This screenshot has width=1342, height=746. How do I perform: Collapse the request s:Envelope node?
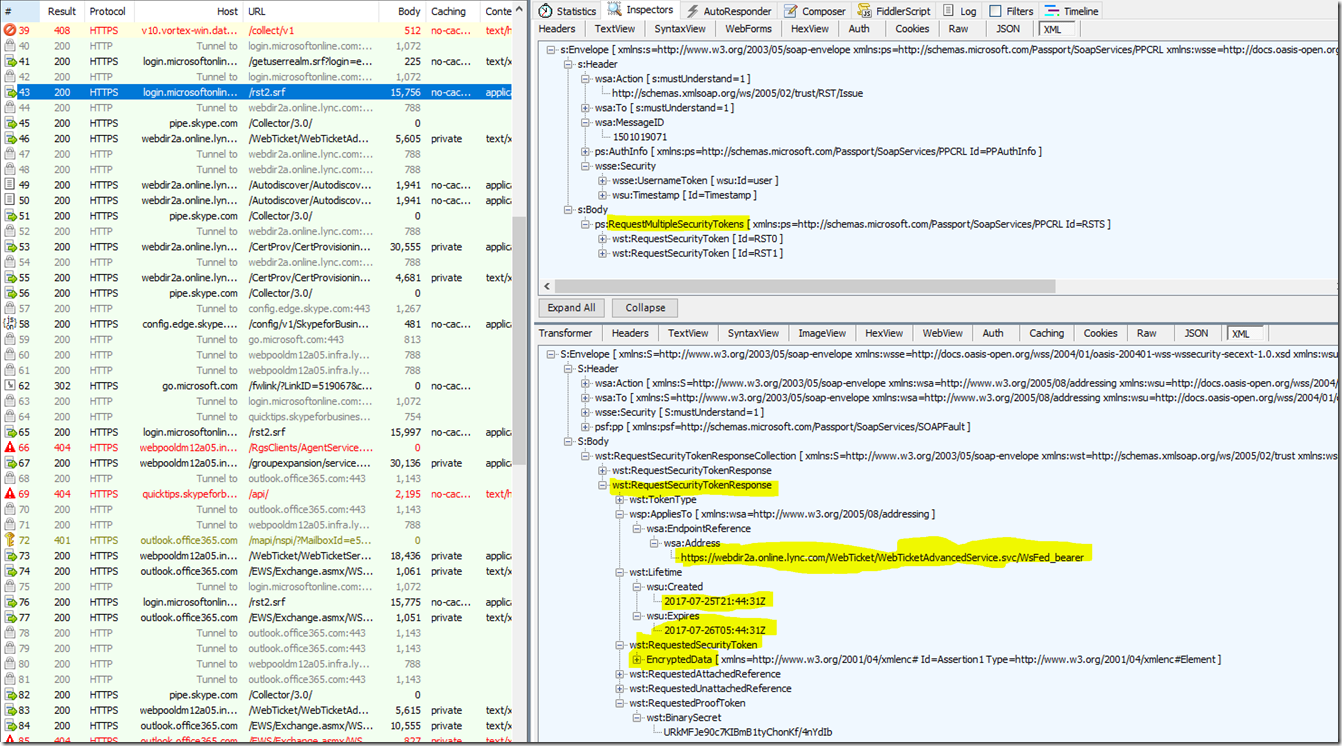coord(553,49)
